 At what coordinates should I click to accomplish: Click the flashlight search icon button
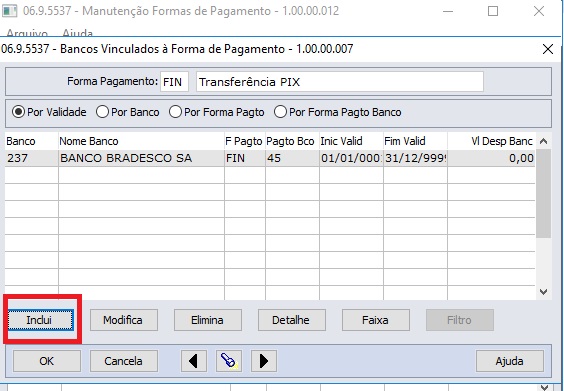(229, 361)
